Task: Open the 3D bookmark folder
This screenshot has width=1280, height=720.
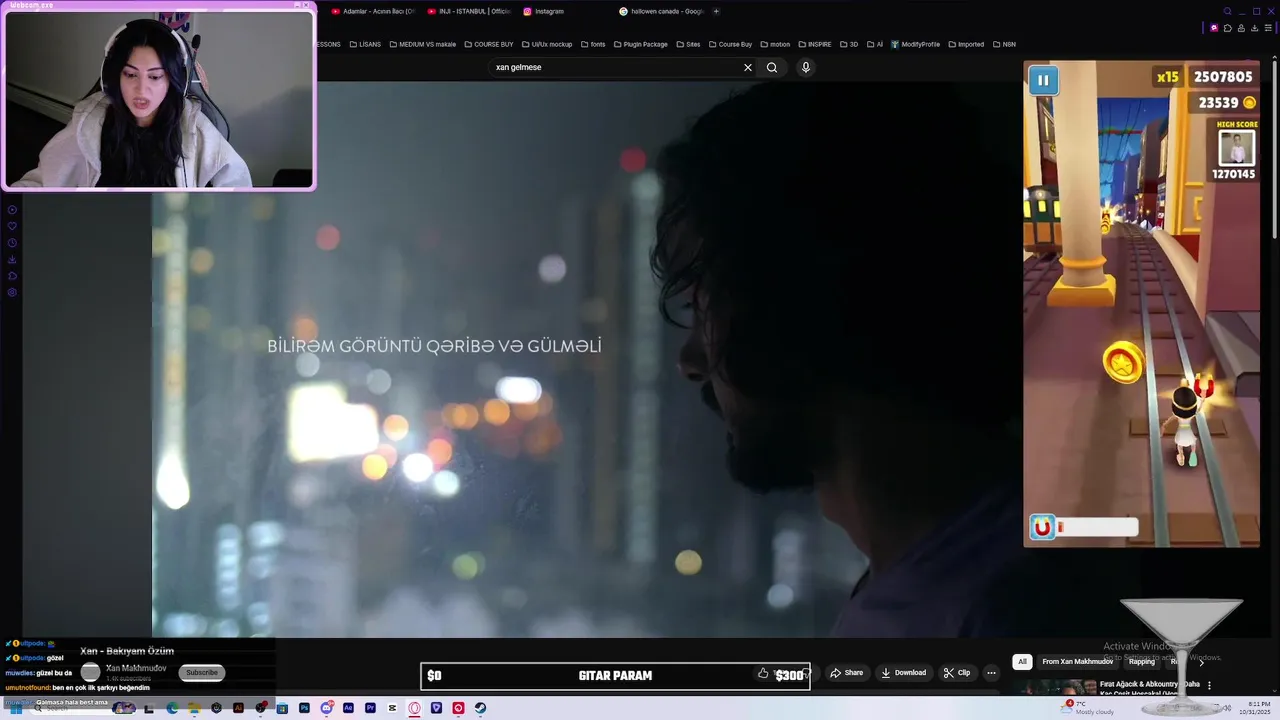Action: (x=848, y=44)
